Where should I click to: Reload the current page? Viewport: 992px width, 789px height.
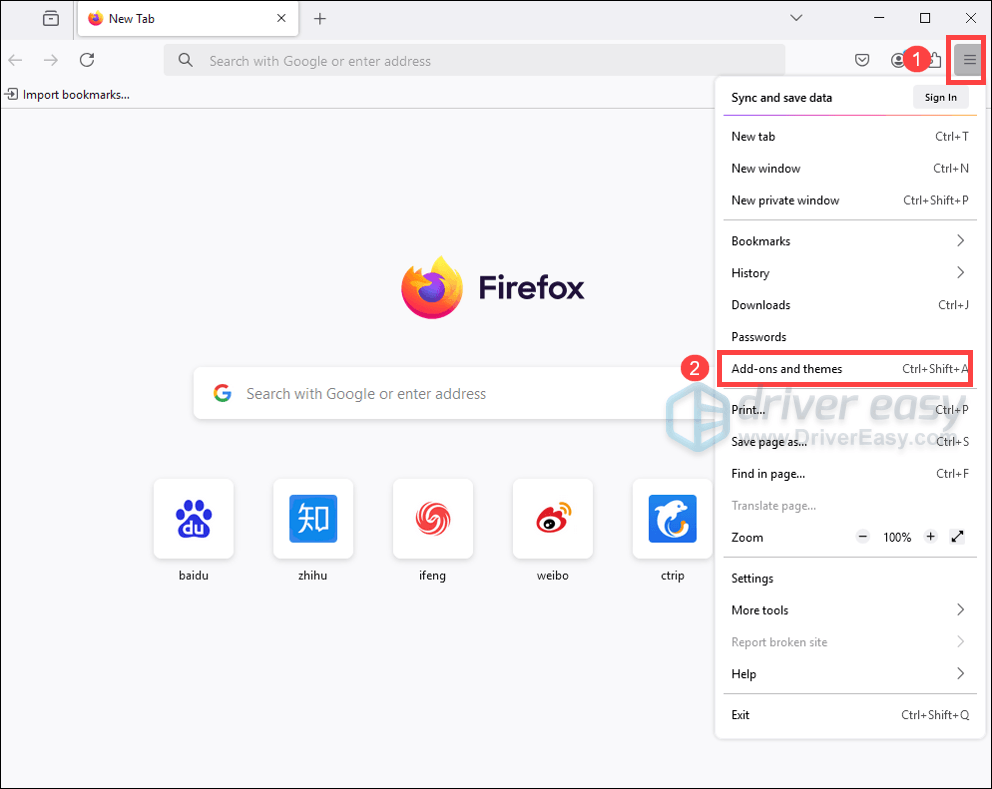click(x=87, y=60)
